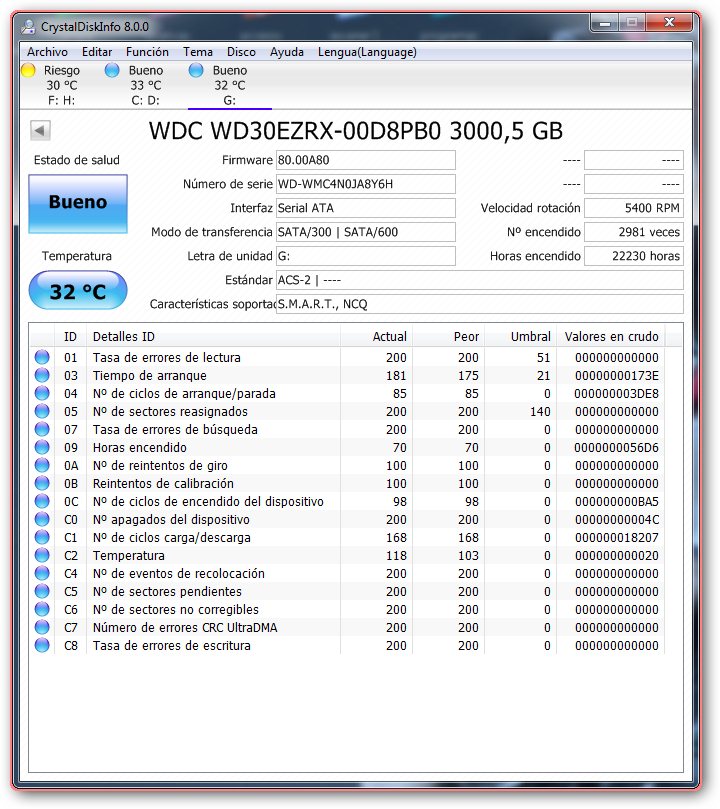Screen dimensions: 720x809
Task: Click status icon for Tiempo de arranque
Action: 42,375
